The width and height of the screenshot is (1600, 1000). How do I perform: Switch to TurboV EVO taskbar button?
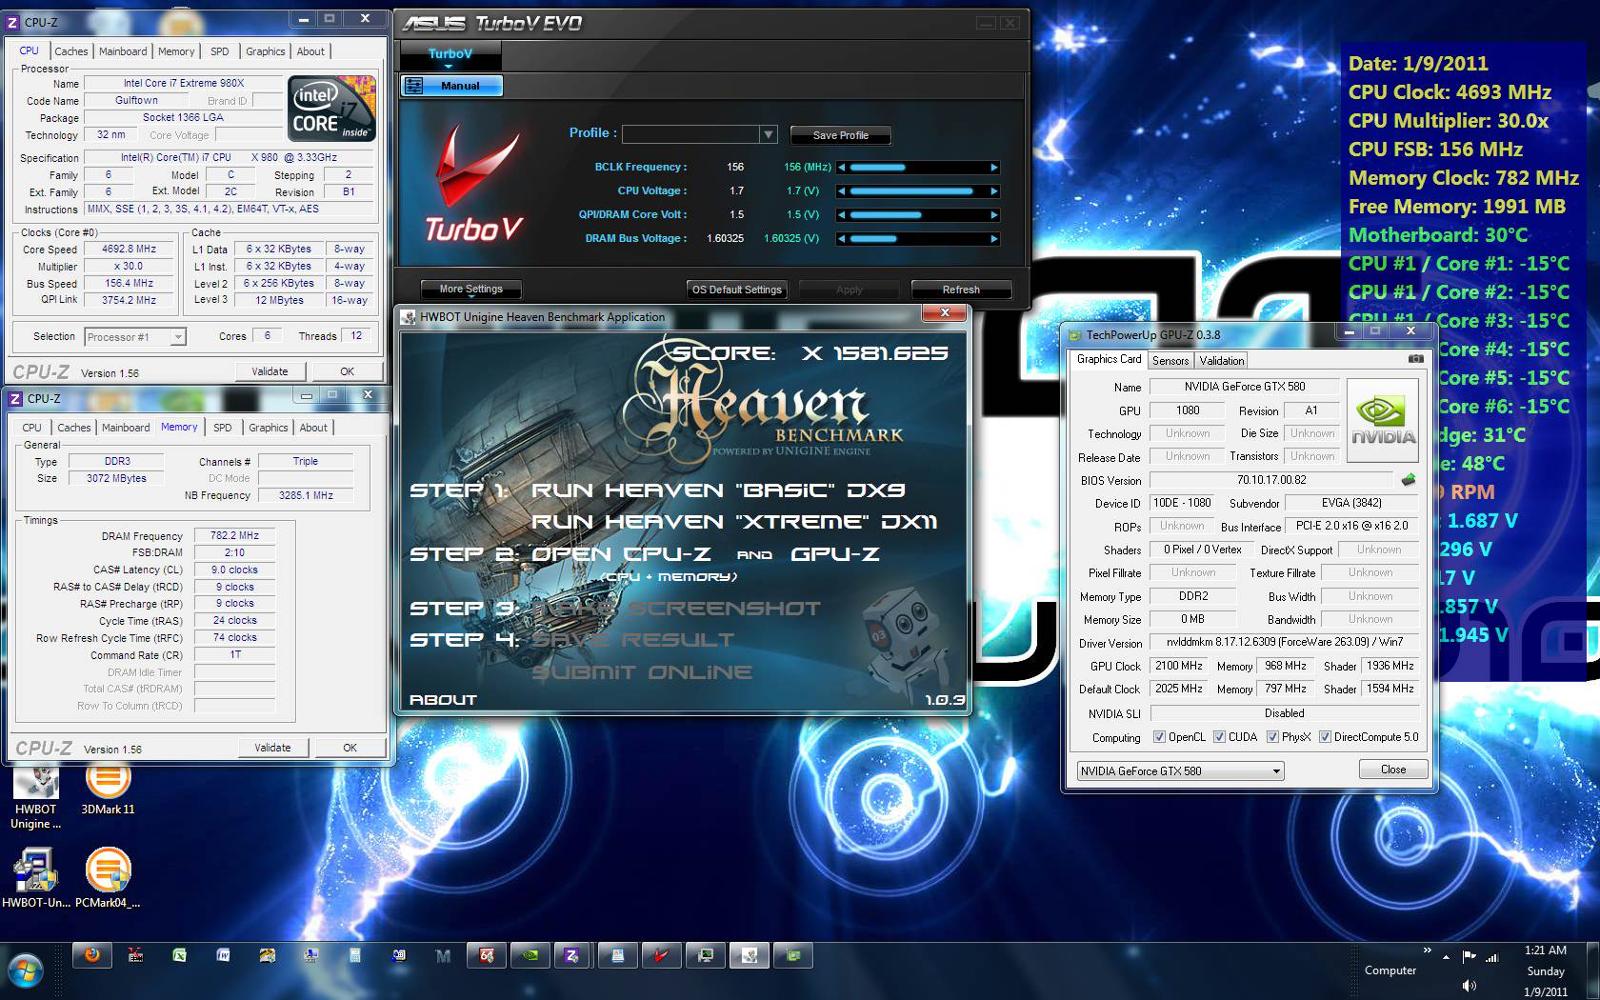pos(661,955)
